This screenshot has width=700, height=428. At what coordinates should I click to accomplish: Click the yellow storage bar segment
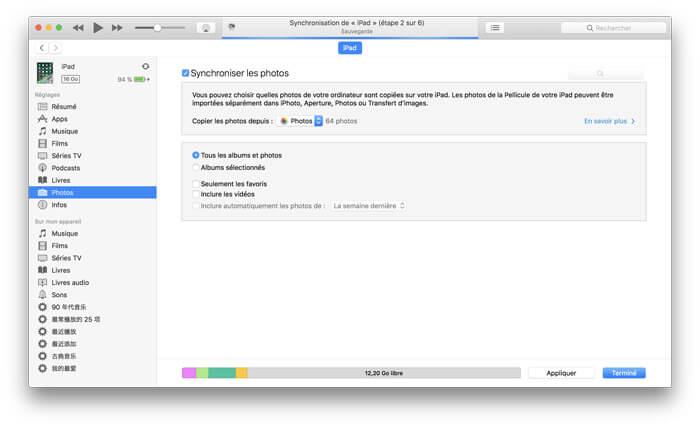tap(242, 373)
